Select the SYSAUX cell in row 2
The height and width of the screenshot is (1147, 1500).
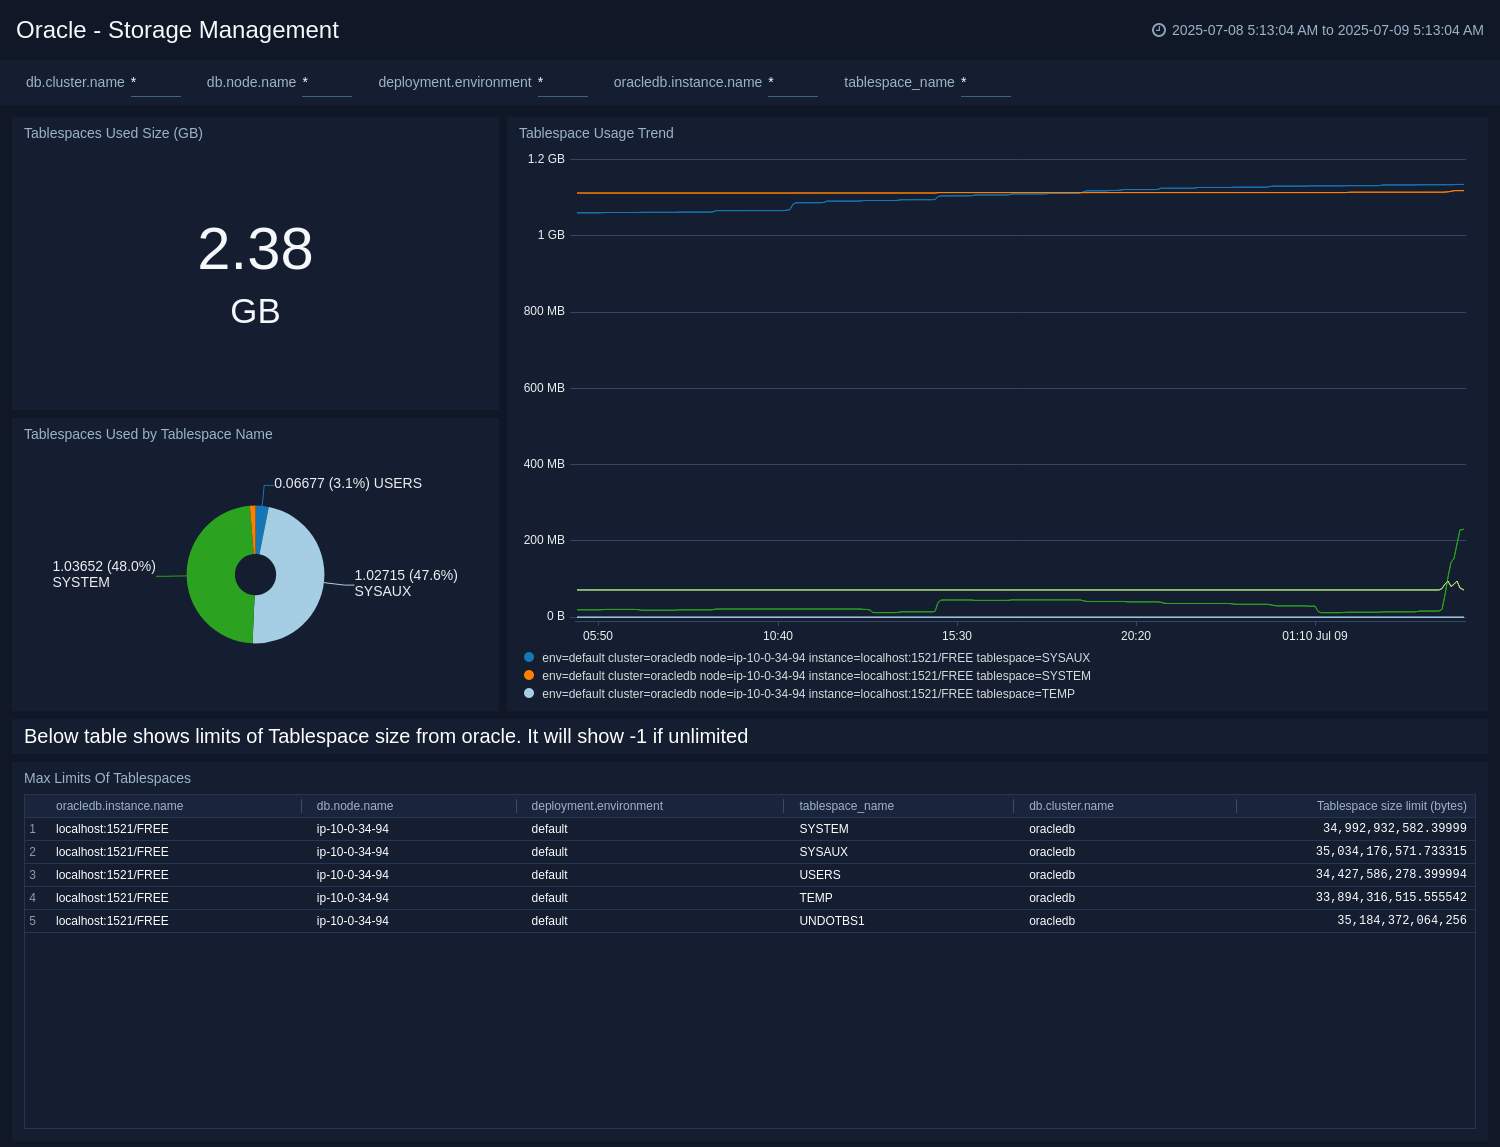(823, 852)
